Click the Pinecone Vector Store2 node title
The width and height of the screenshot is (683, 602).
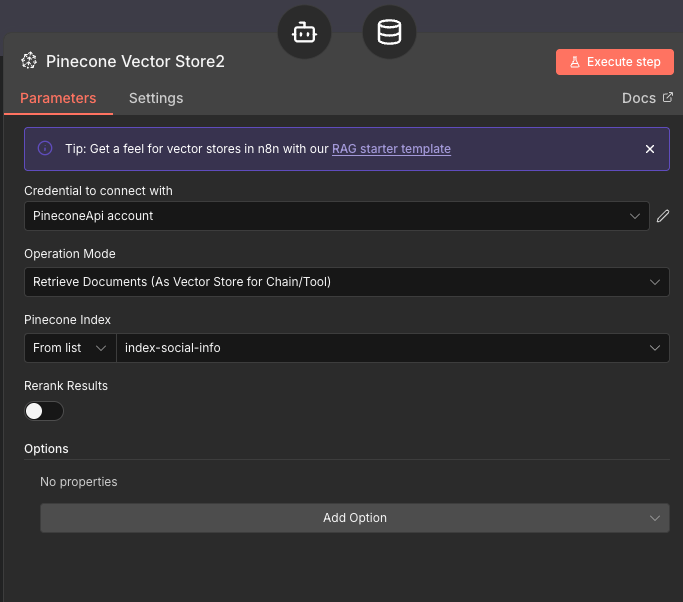[135, 61]
